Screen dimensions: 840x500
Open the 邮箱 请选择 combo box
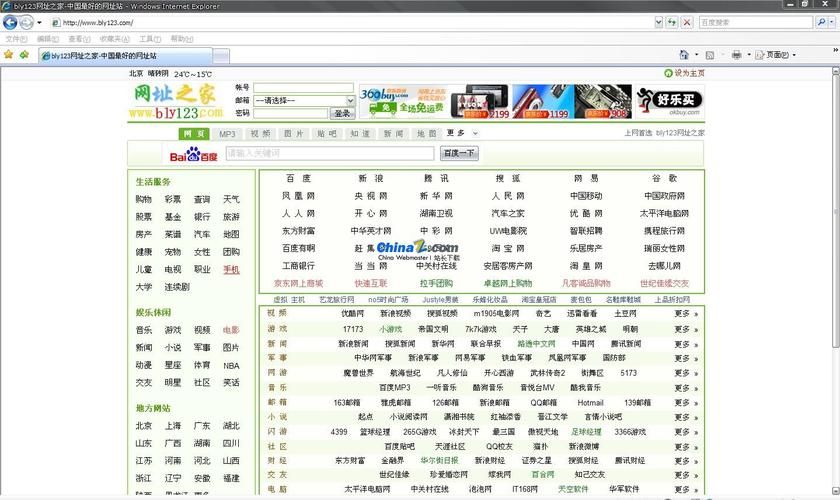pyautogui.click(x=304, y=100)
